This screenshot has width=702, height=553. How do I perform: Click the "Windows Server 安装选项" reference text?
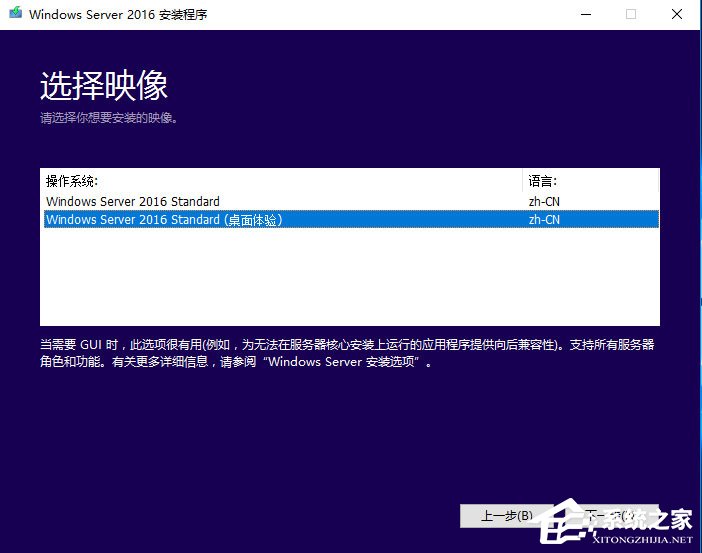pos(346,362)
